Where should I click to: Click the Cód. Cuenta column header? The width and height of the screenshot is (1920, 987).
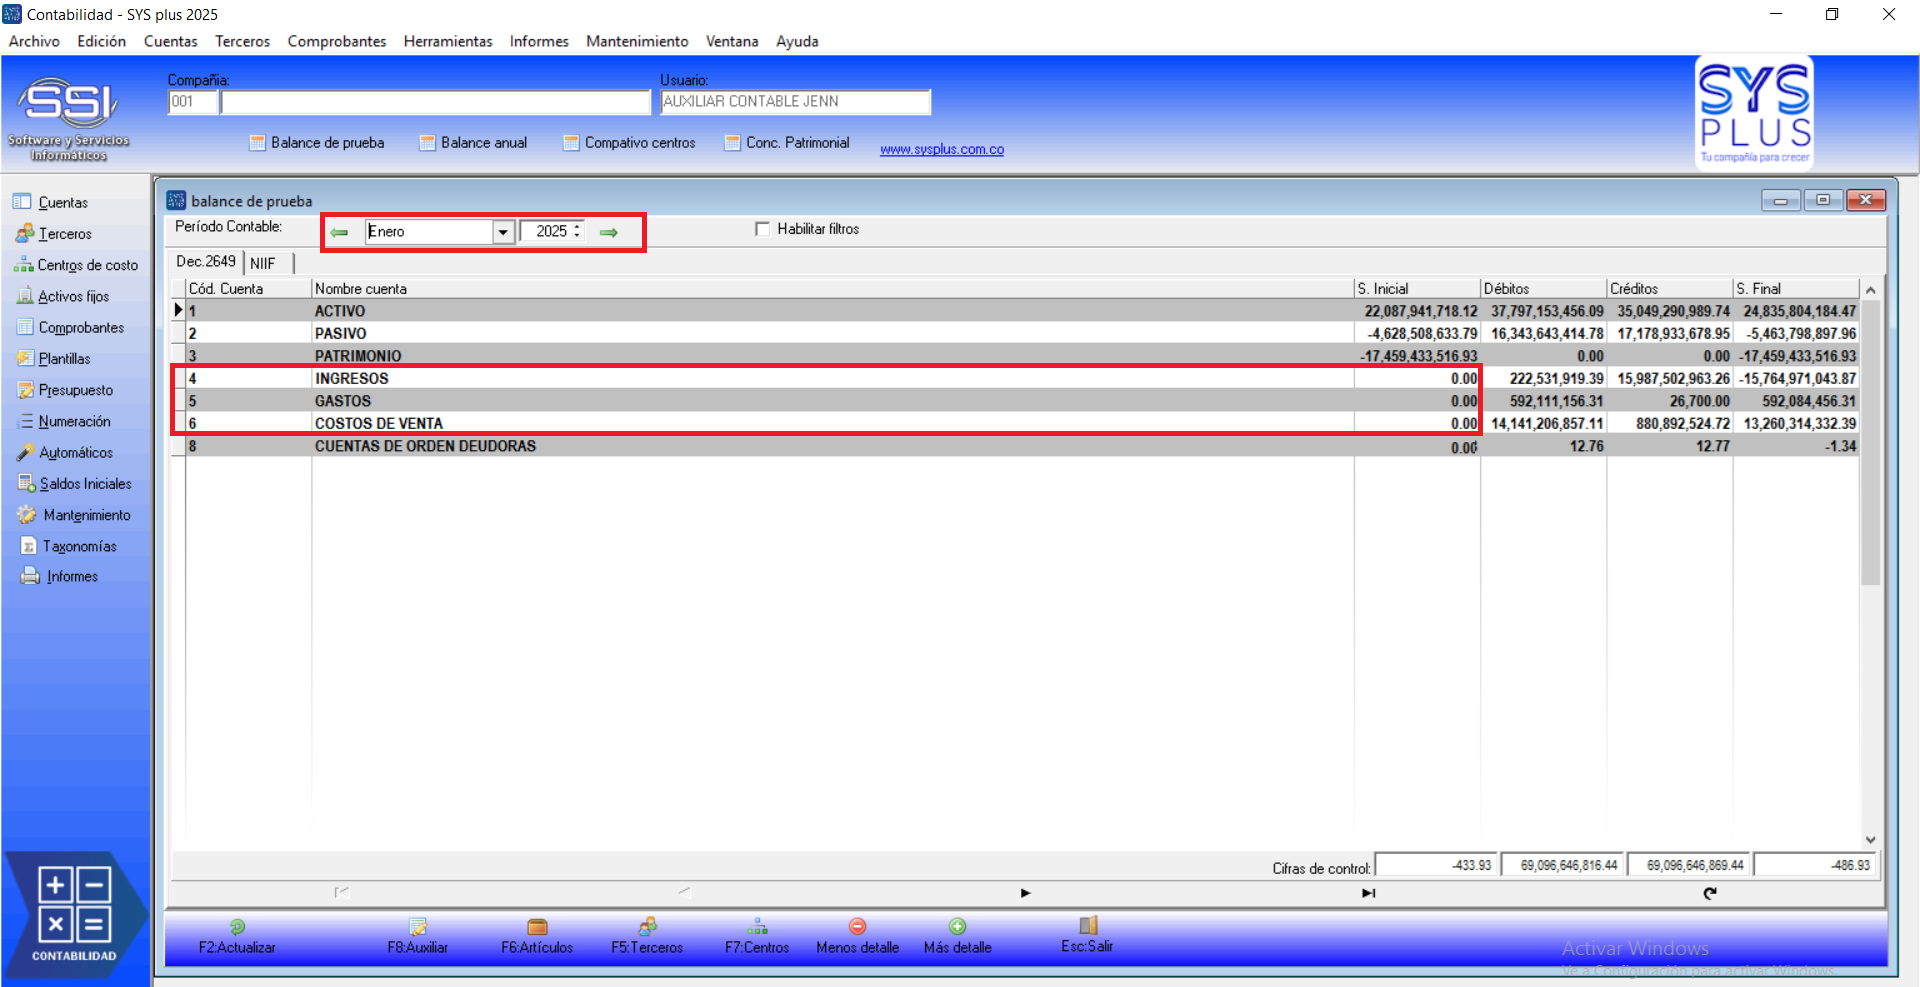[x=248, y=288]
